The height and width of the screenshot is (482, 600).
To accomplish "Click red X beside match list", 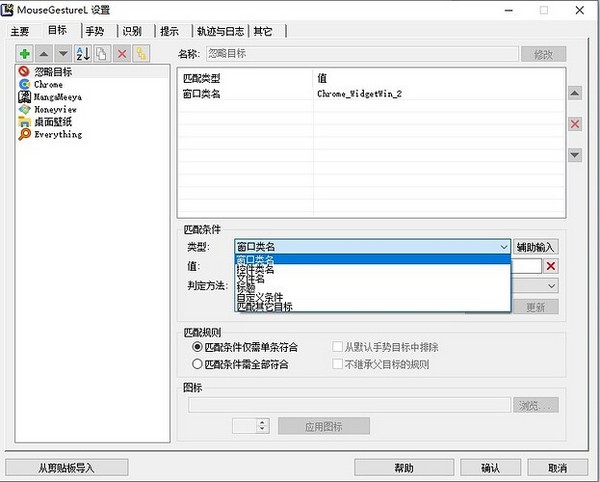I will 574,124.
